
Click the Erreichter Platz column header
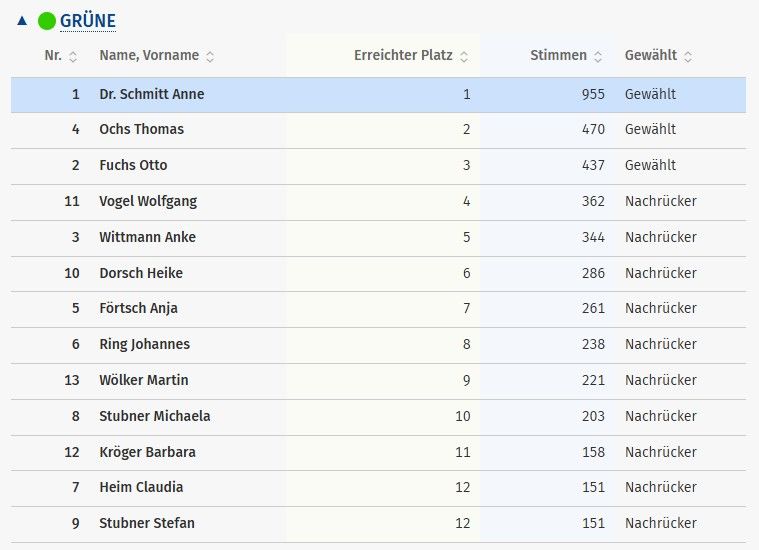point(403,55)
